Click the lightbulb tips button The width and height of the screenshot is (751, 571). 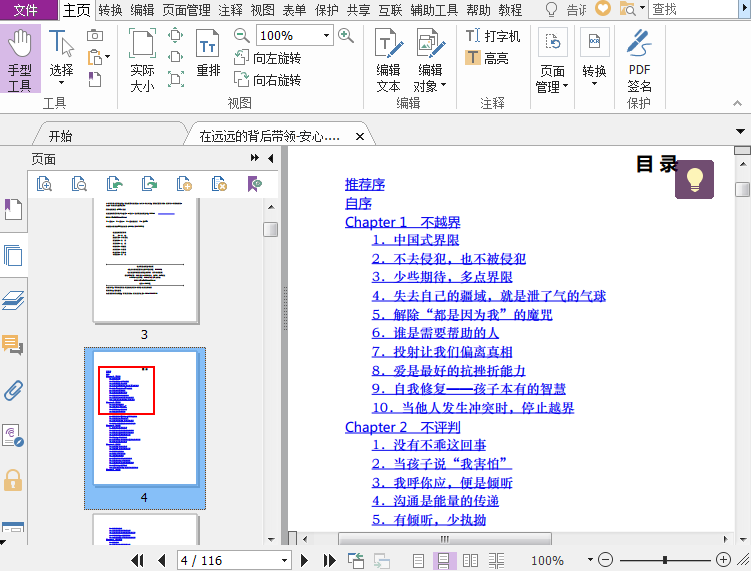pyautogui.click(x=694, y=179)
